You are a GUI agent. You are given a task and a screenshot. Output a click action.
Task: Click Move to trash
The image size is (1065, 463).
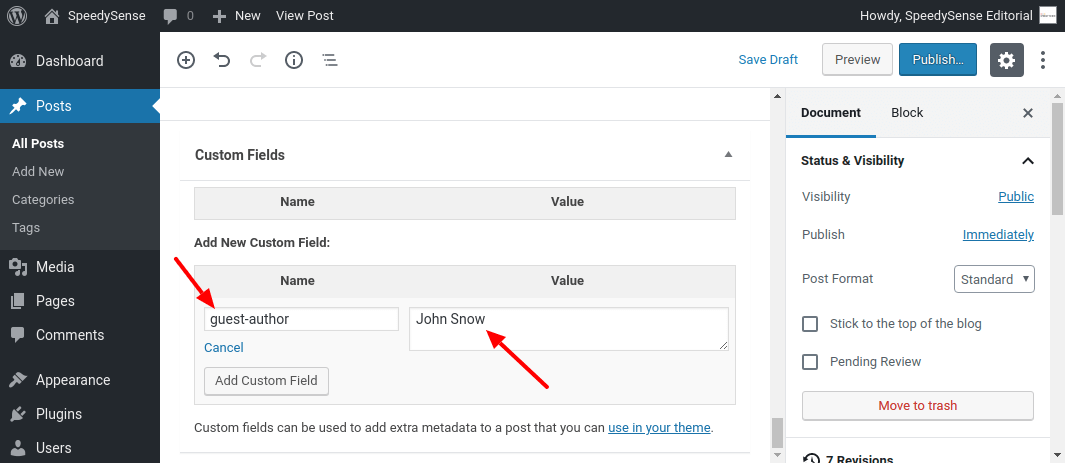(x=918, y=406)
